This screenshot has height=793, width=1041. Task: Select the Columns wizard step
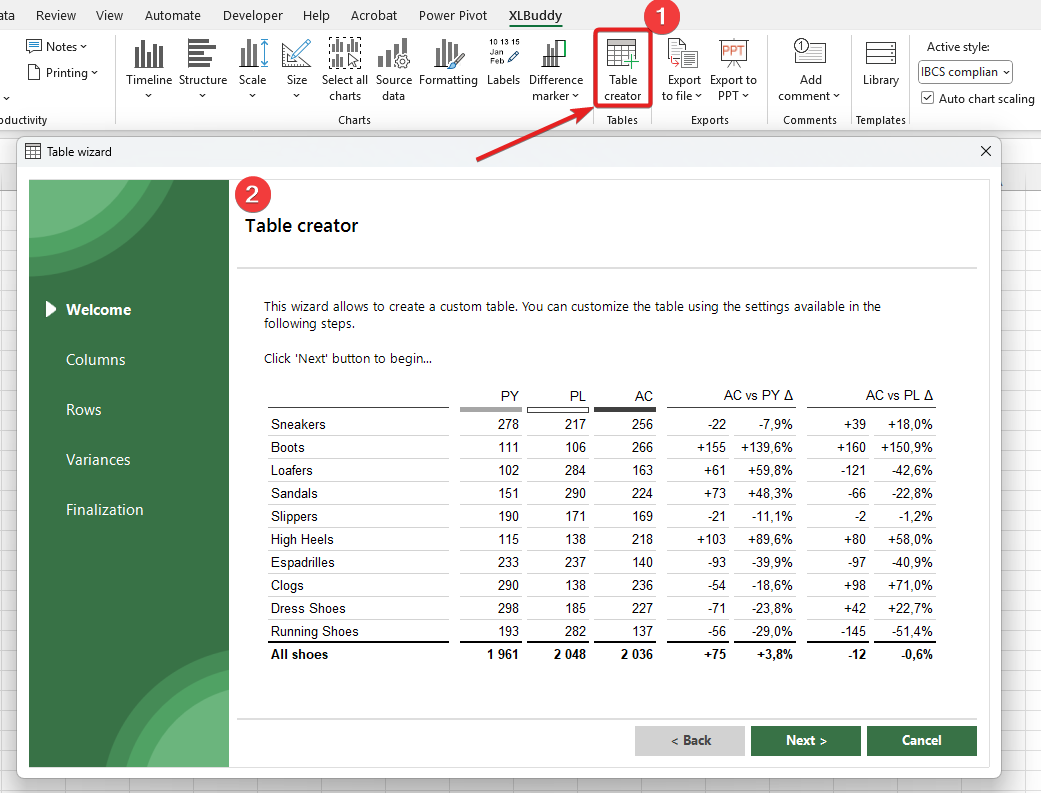click(x=96, y=360)
